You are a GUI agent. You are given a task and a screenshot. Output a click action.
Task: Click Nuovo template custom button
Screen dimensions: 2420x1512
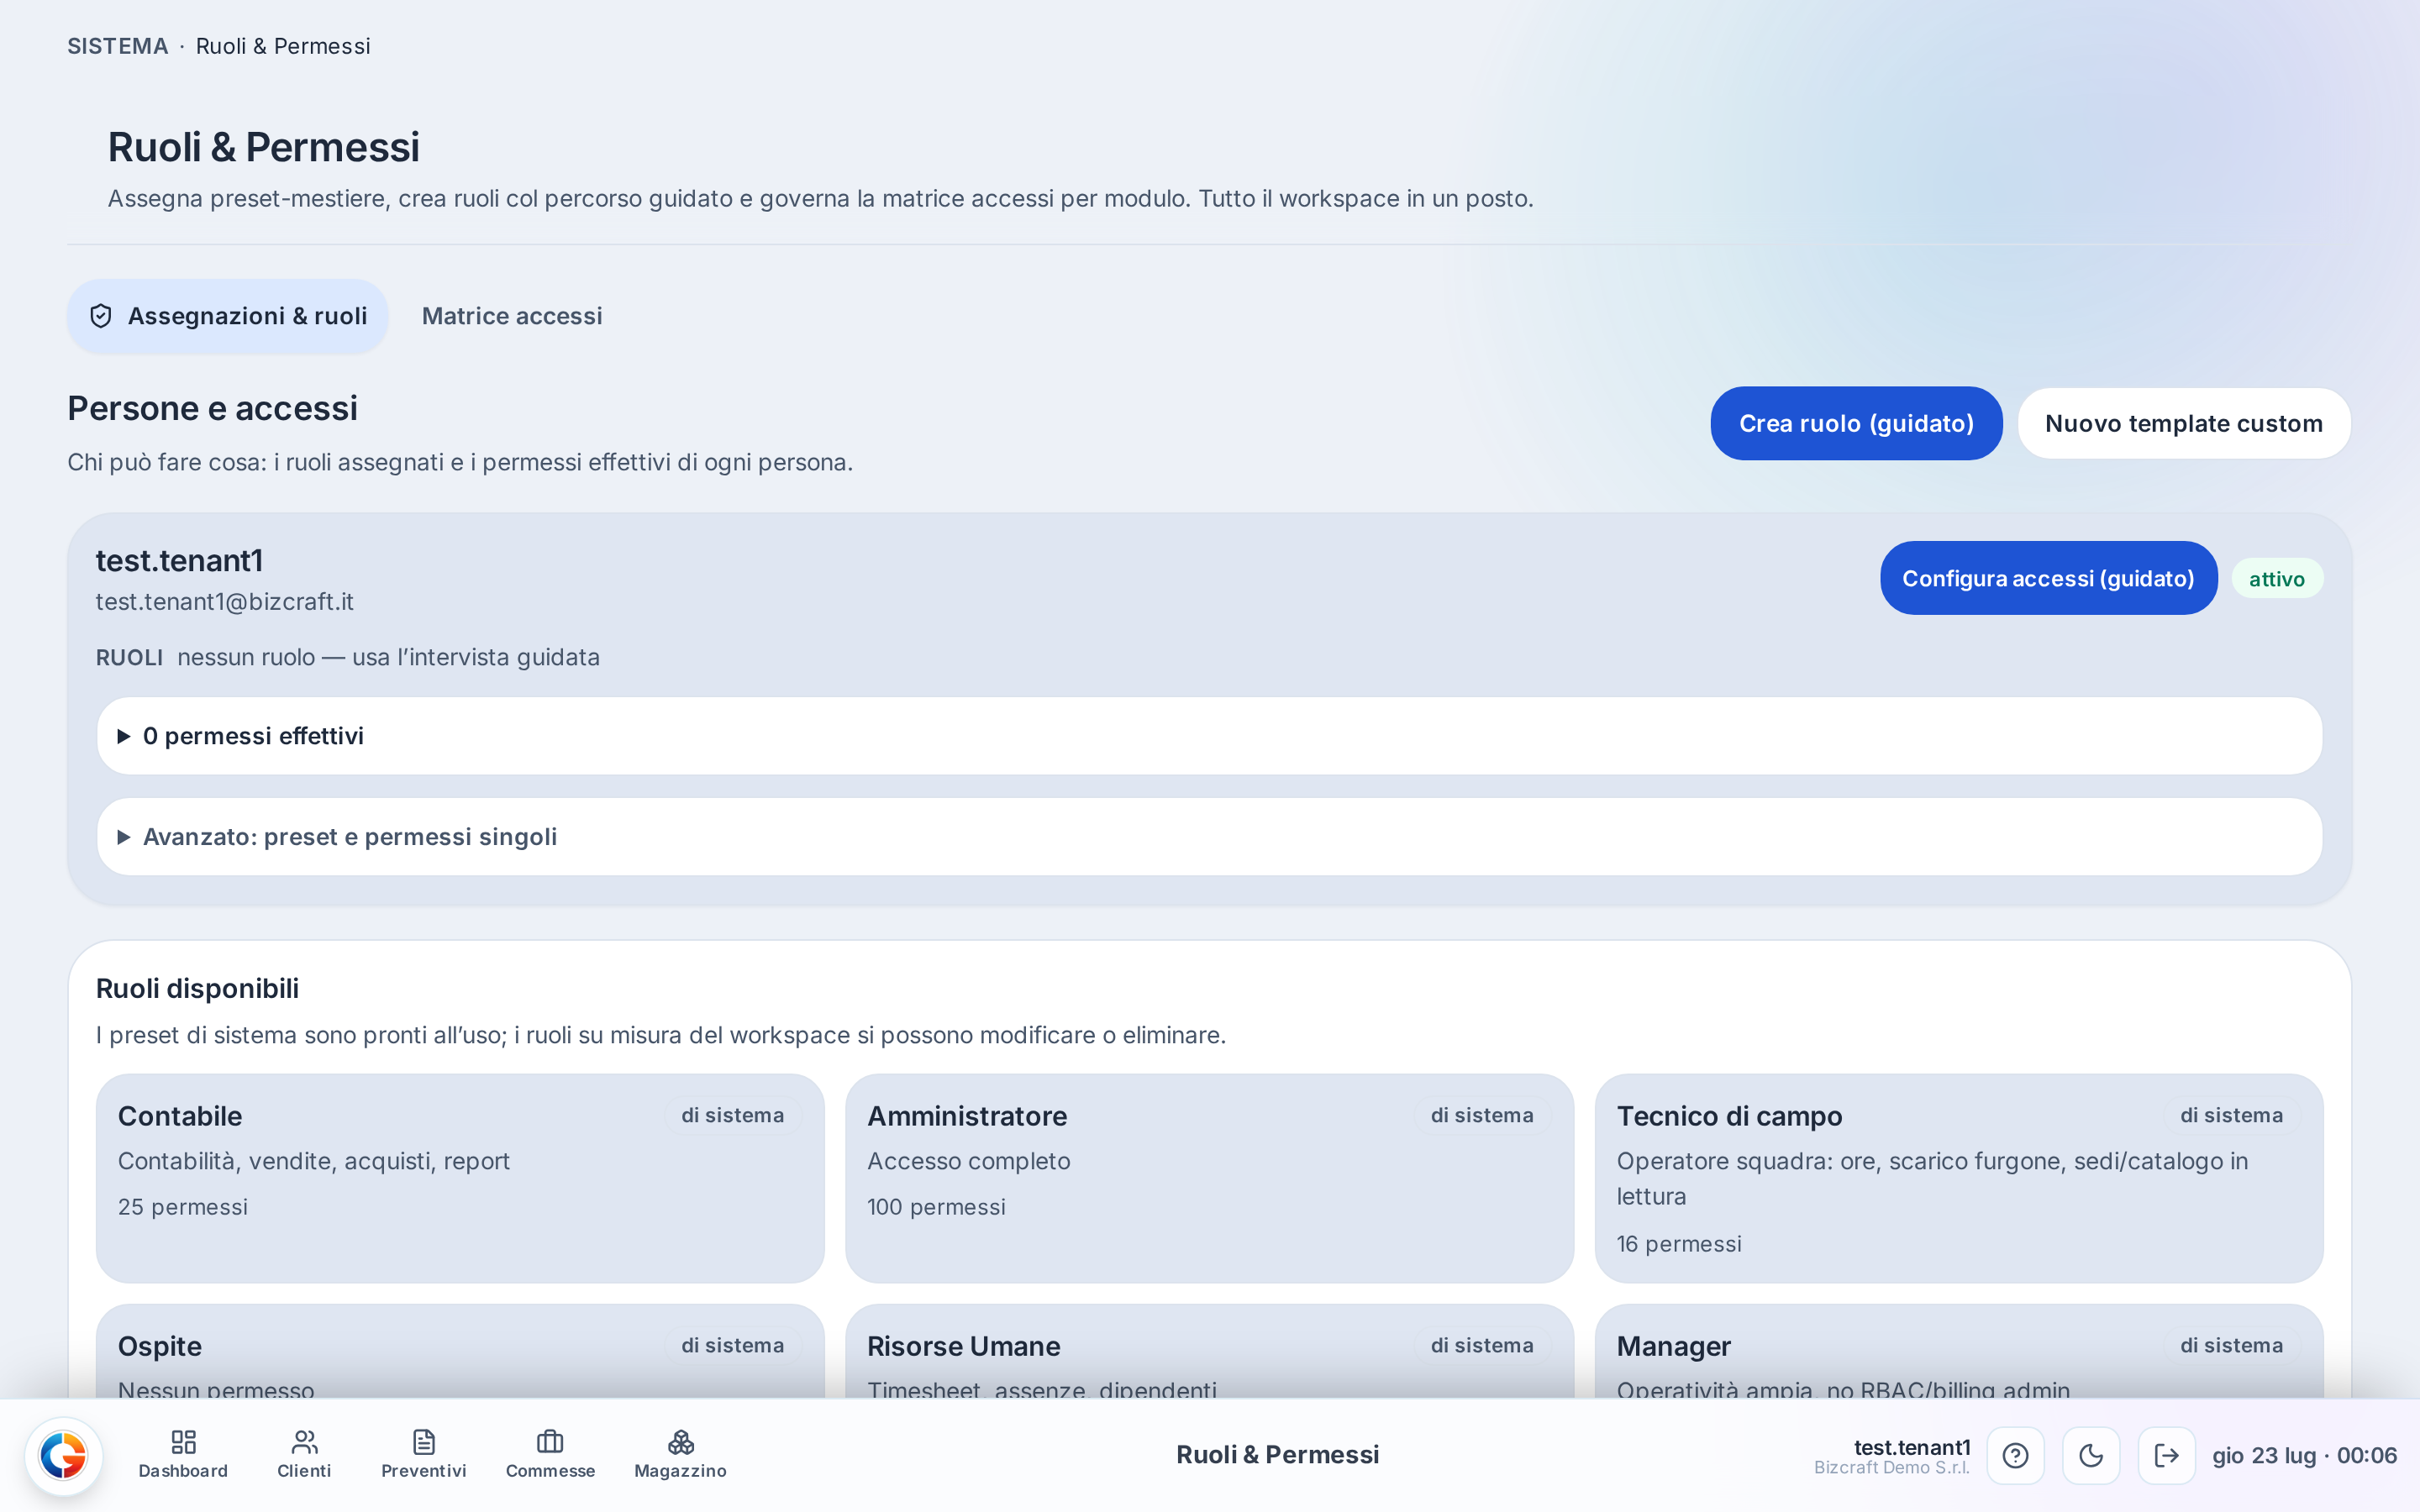2184,423
